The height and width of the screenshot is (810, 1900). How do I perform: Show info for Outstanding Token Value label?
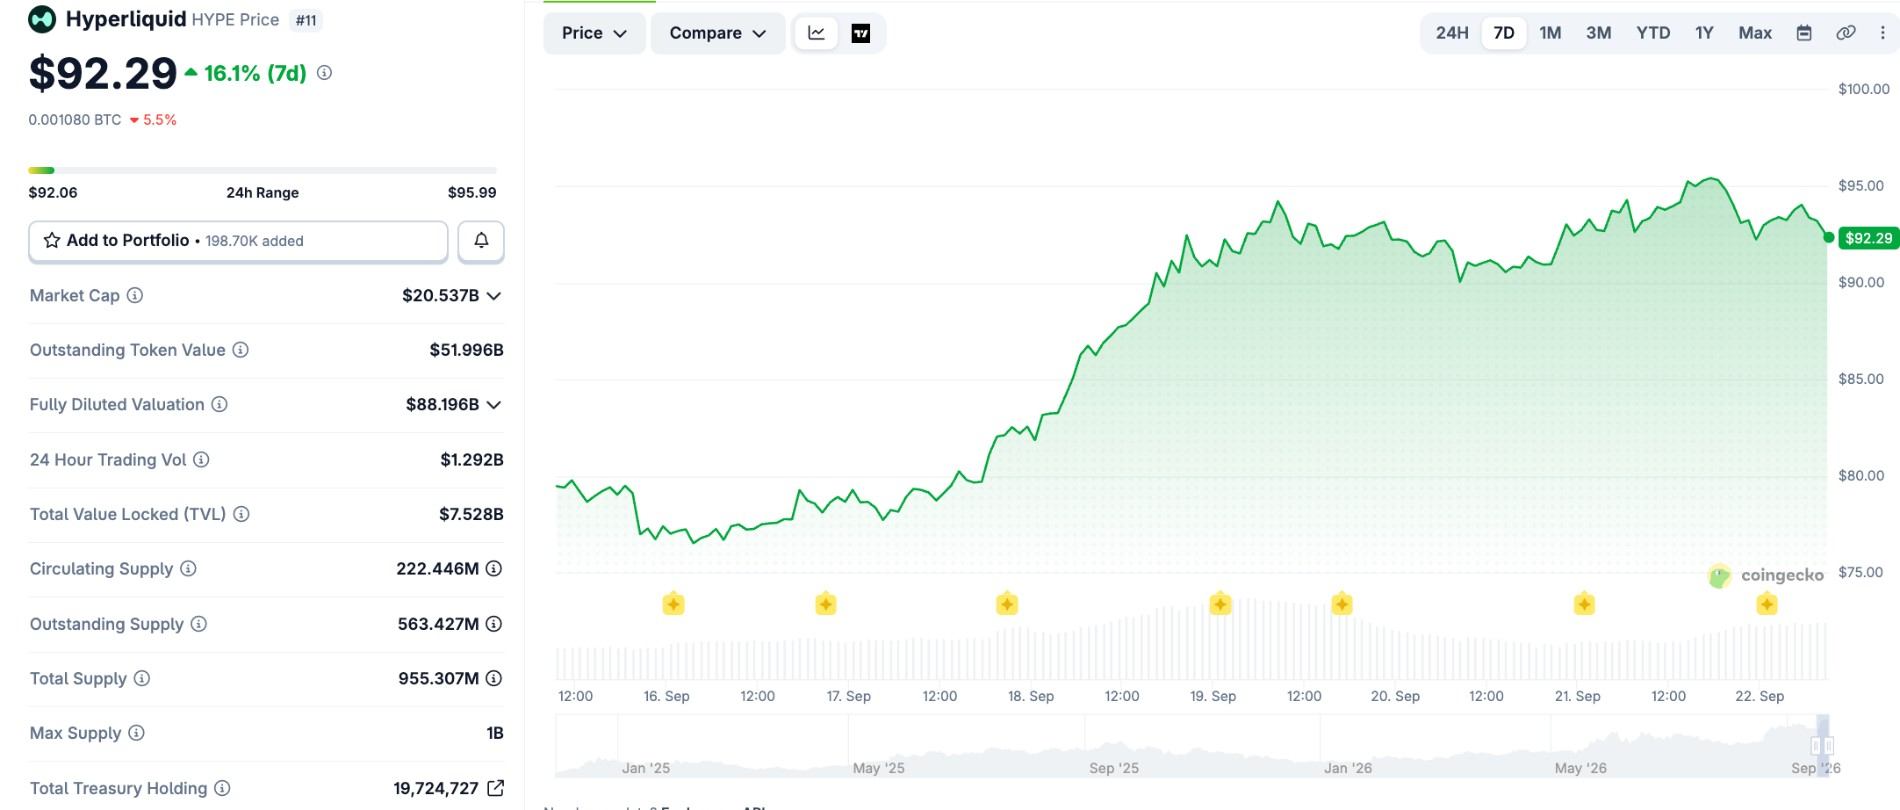[x=240, y=350]
